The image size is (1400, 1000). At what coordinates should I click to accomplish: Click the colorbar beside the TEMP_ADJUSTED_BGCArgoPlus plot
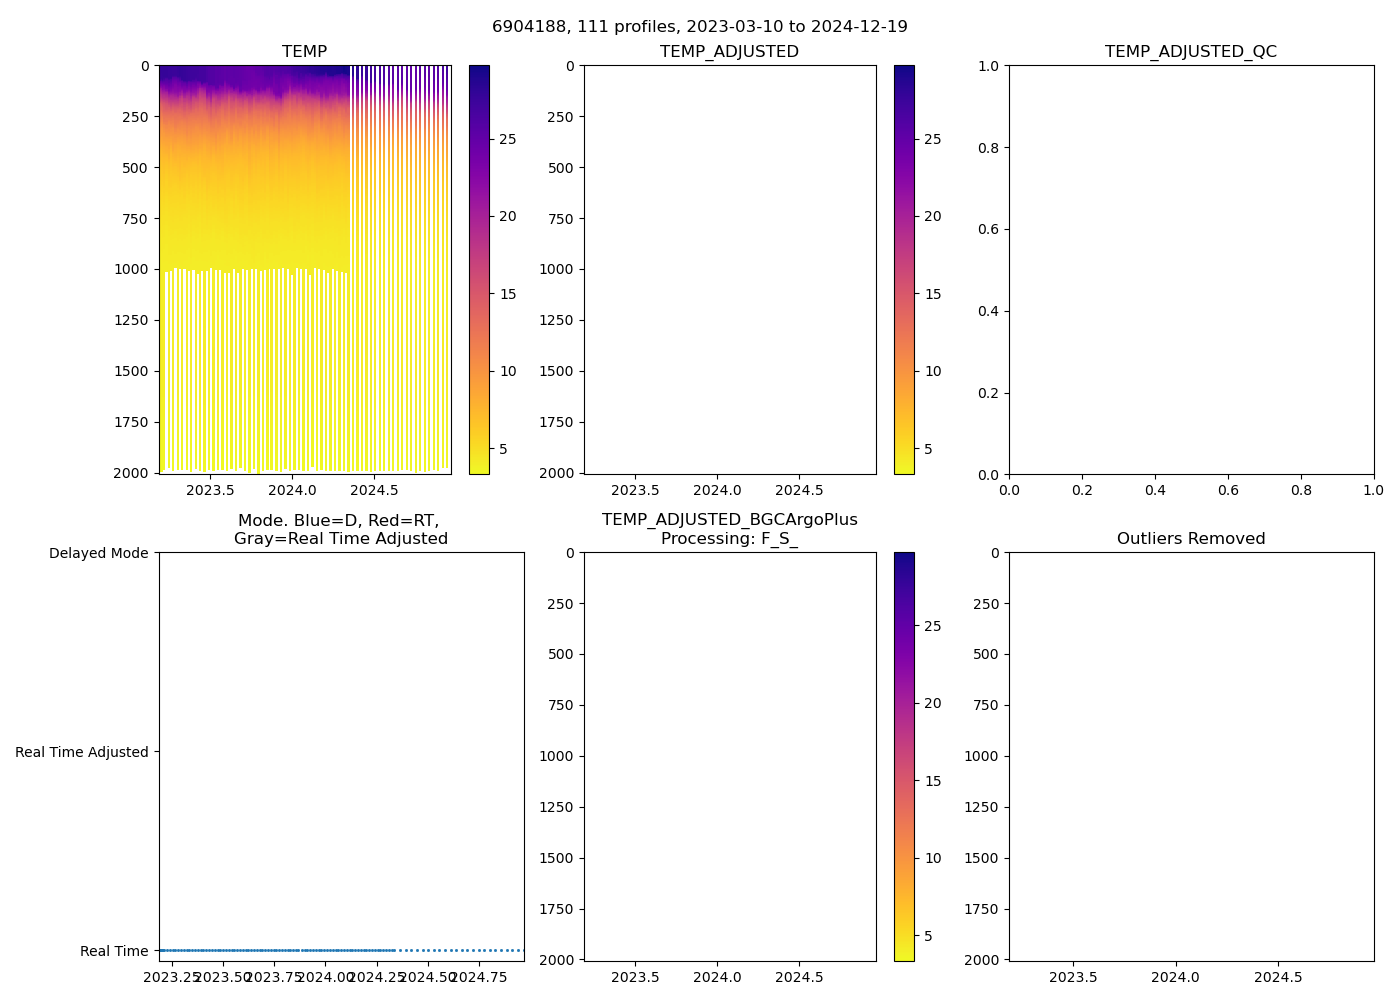click(x=904, y=756)
